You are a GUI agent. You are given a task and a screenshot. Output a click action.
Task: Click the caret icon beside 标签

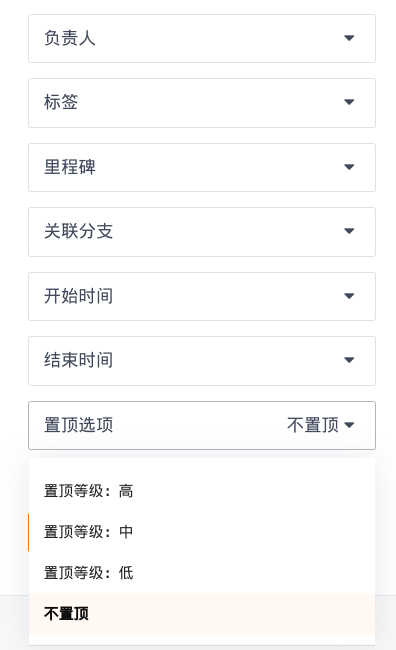[x=349, y=102]
